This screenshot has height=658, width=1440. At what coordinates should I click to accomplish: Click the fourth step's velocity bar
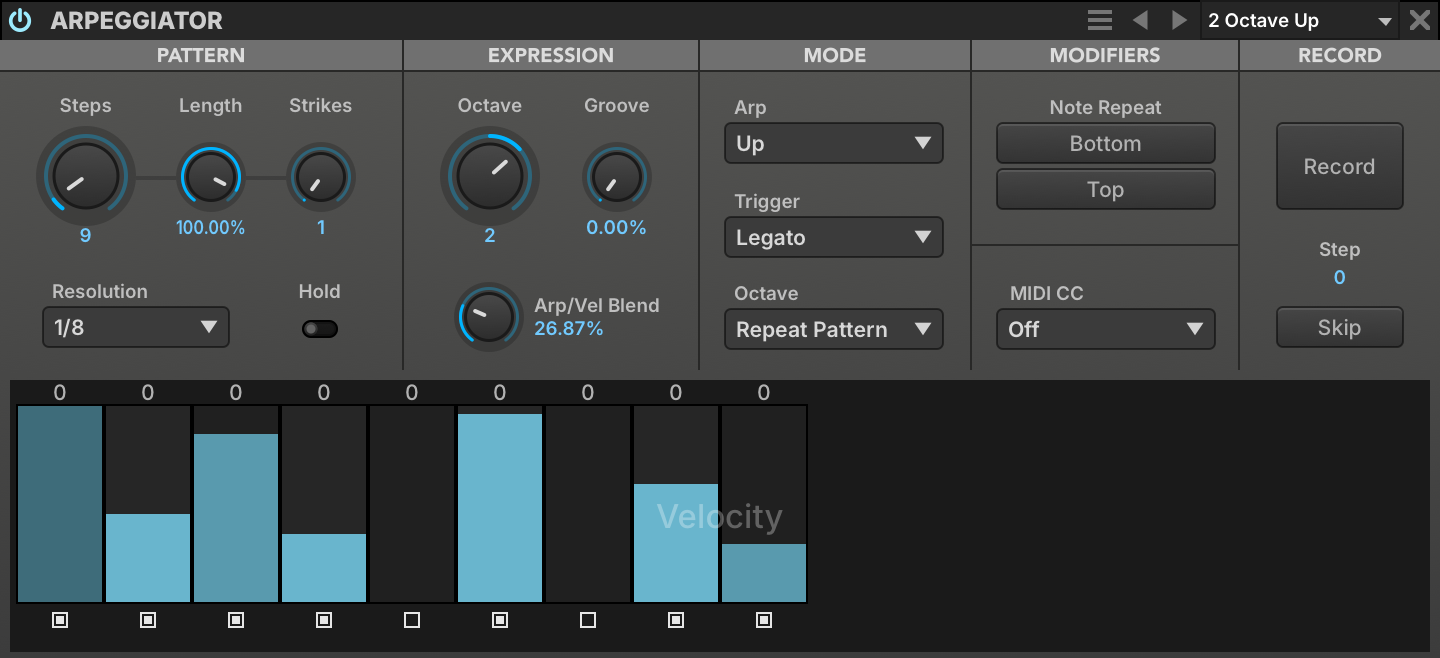tap(324, 504)
